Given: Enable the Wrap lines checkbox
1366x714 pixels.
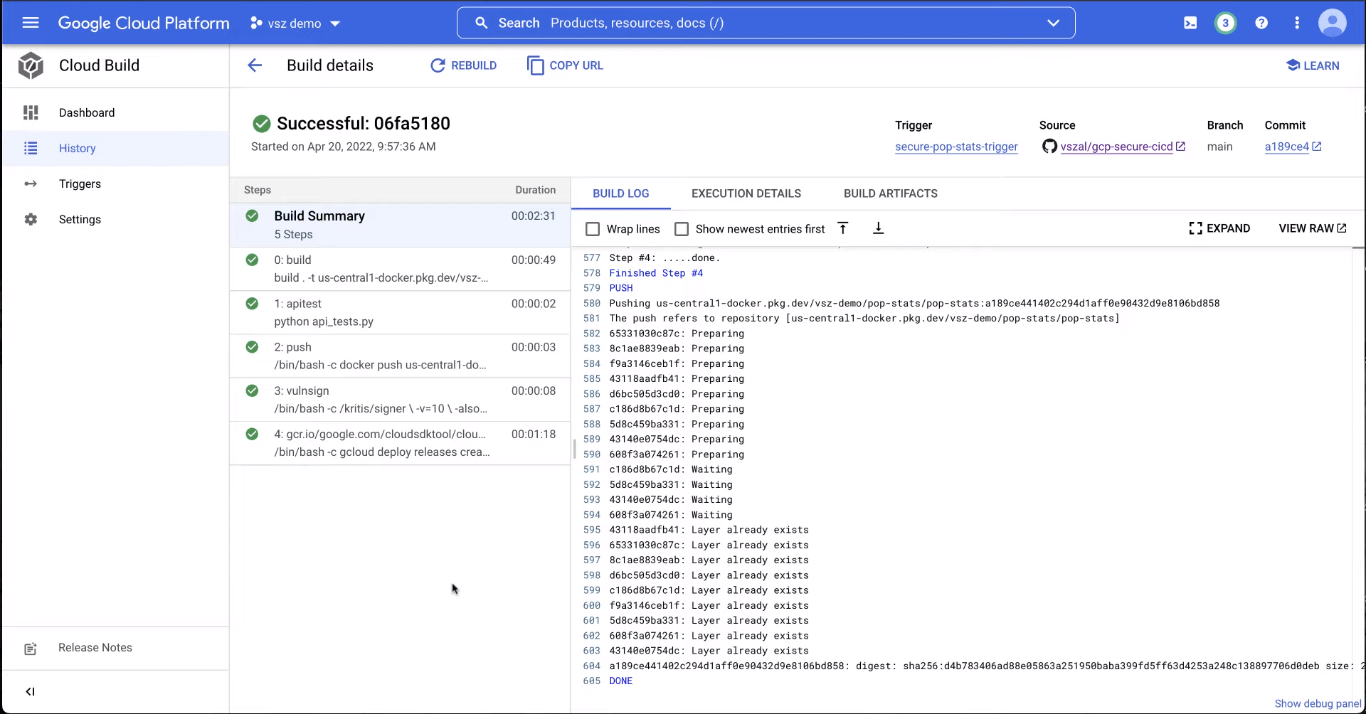Looking at the screenshot, I should 593,229.
